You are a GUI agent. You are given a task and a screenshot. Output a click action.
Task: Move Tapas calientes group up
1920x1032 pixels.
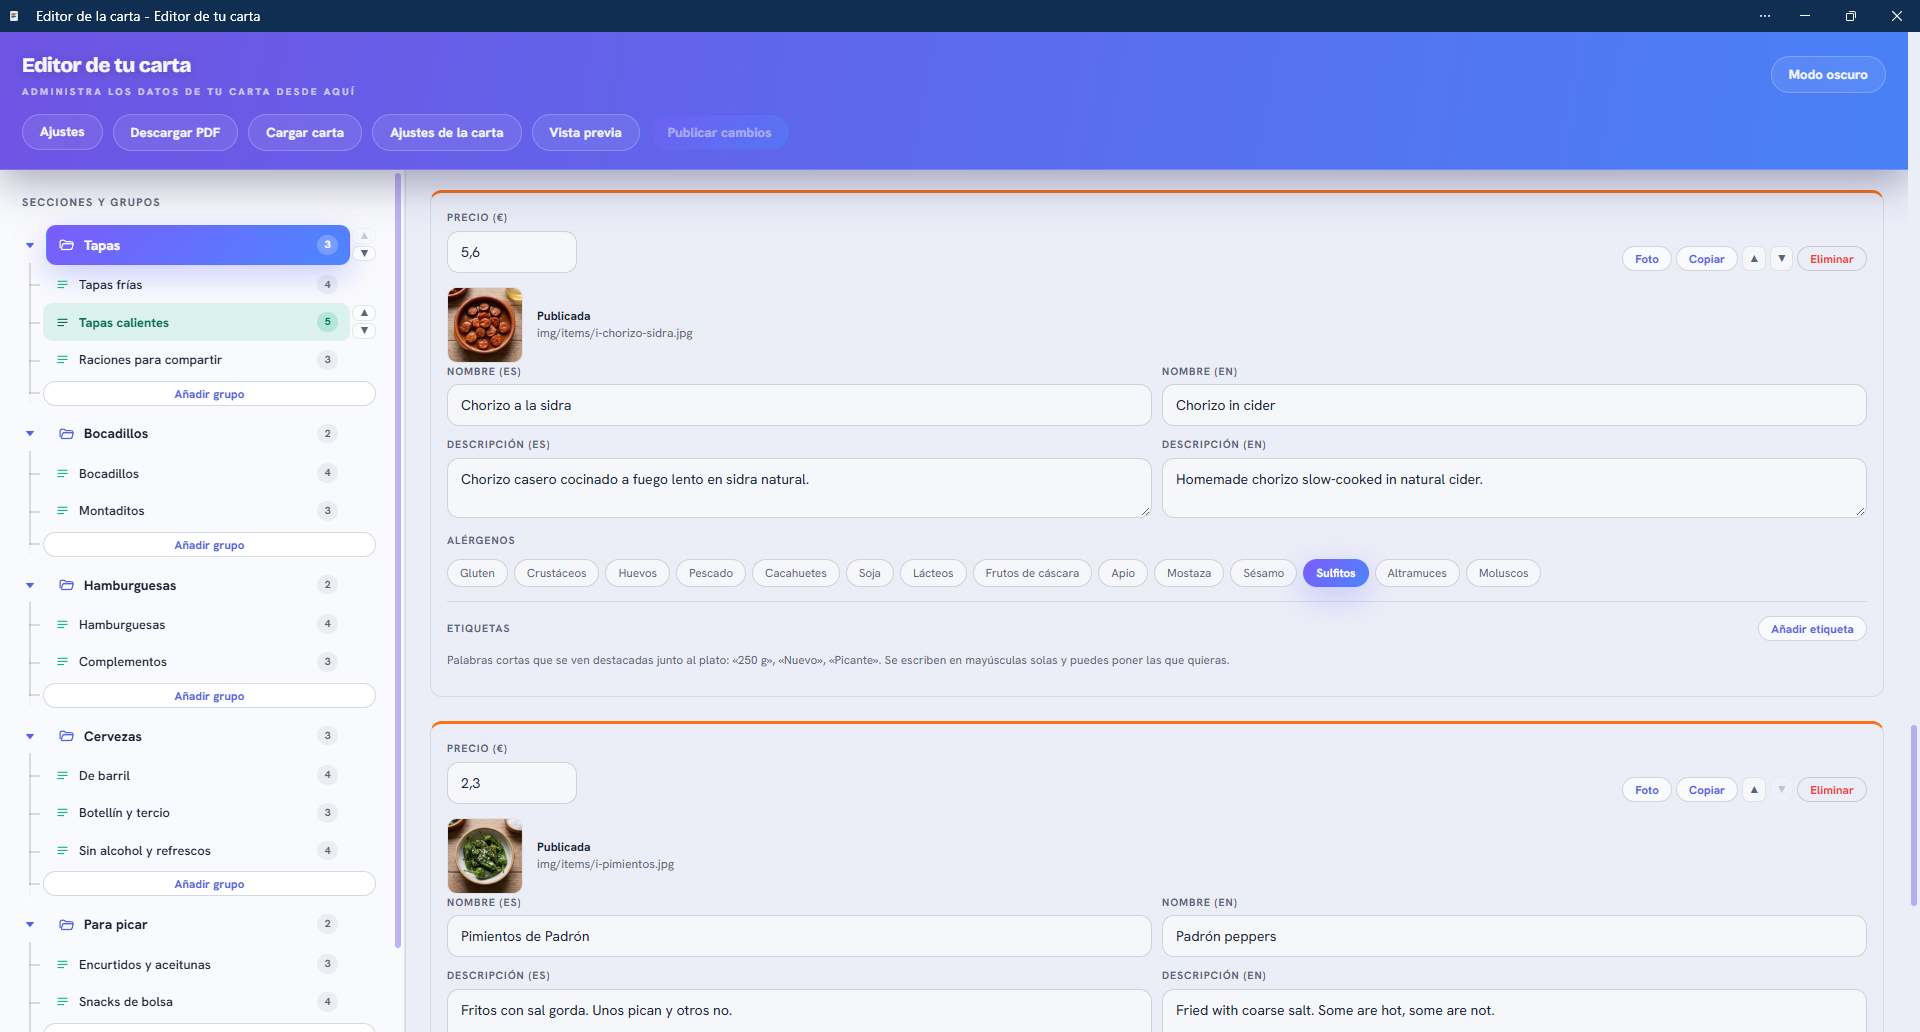click(365, 313)
